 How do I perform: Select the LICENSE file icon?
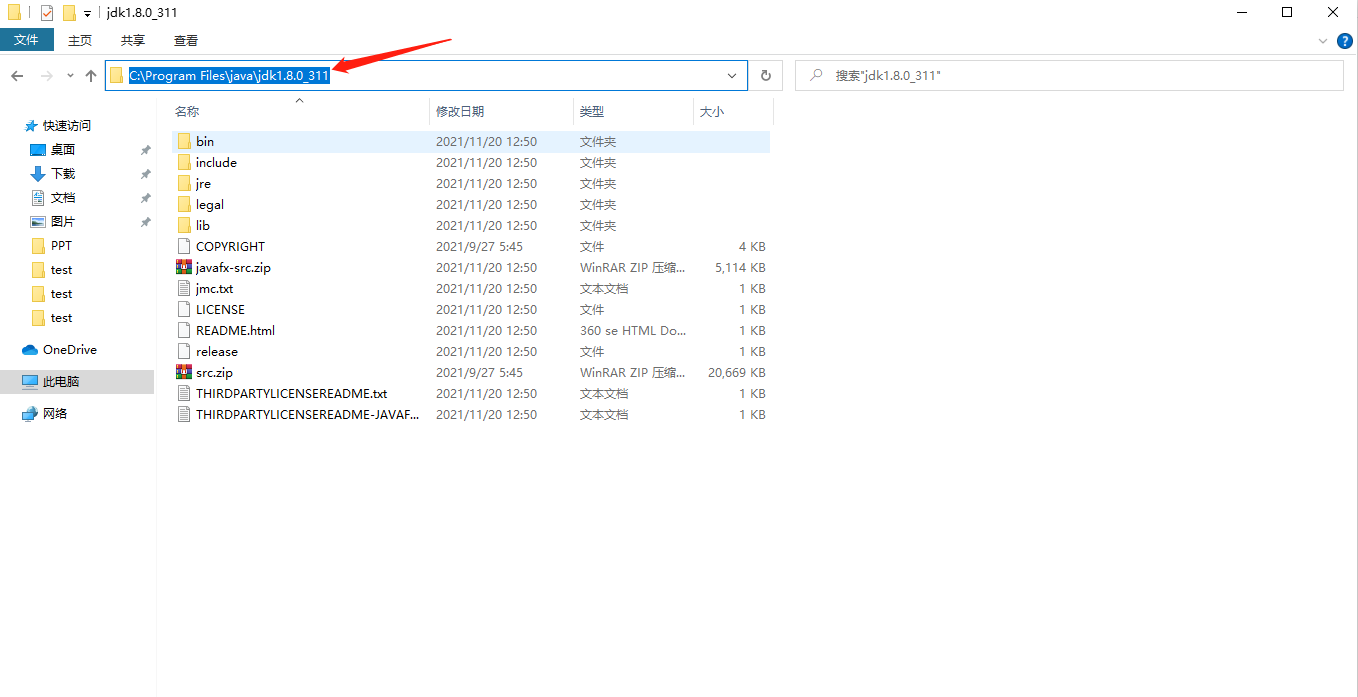click(x=184, y=309)
